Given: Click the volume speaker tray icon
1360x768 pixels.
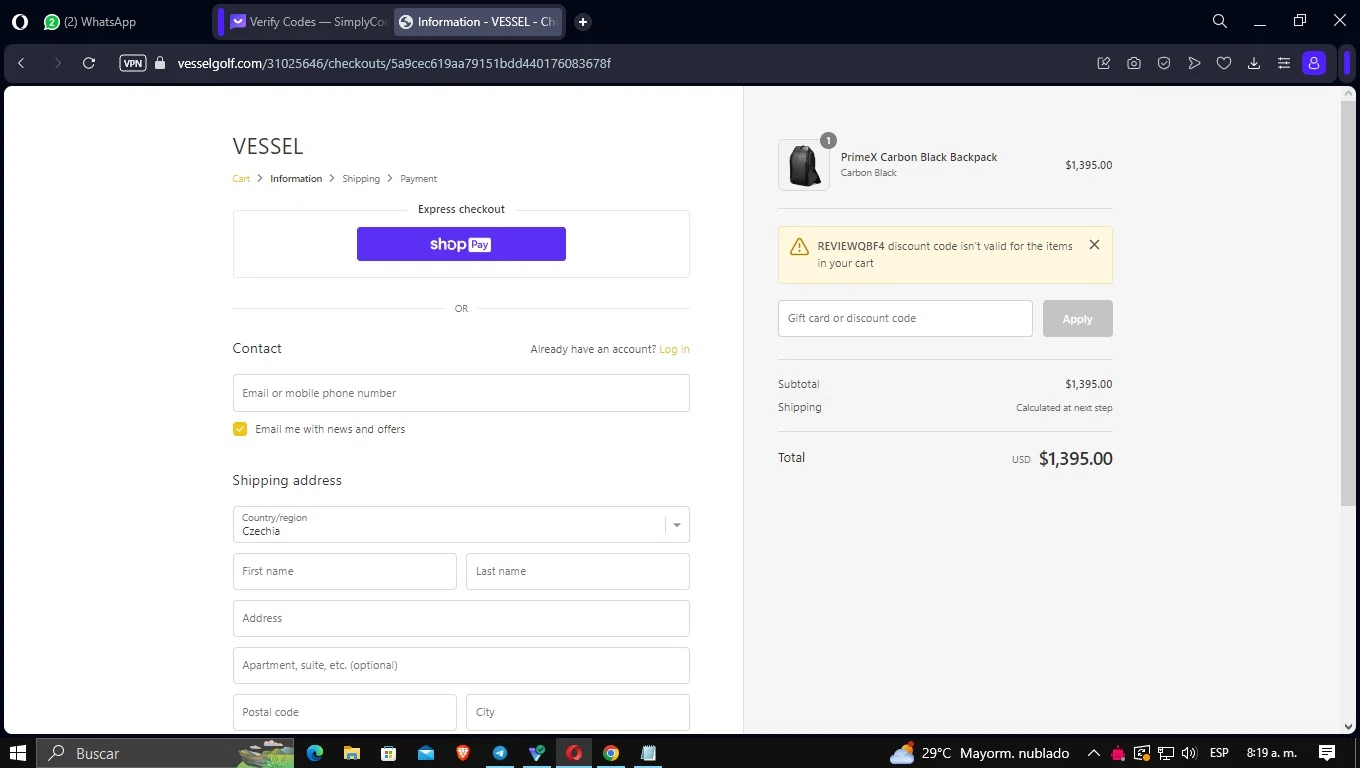Looking at the screenshot, I should [1189, 753].
